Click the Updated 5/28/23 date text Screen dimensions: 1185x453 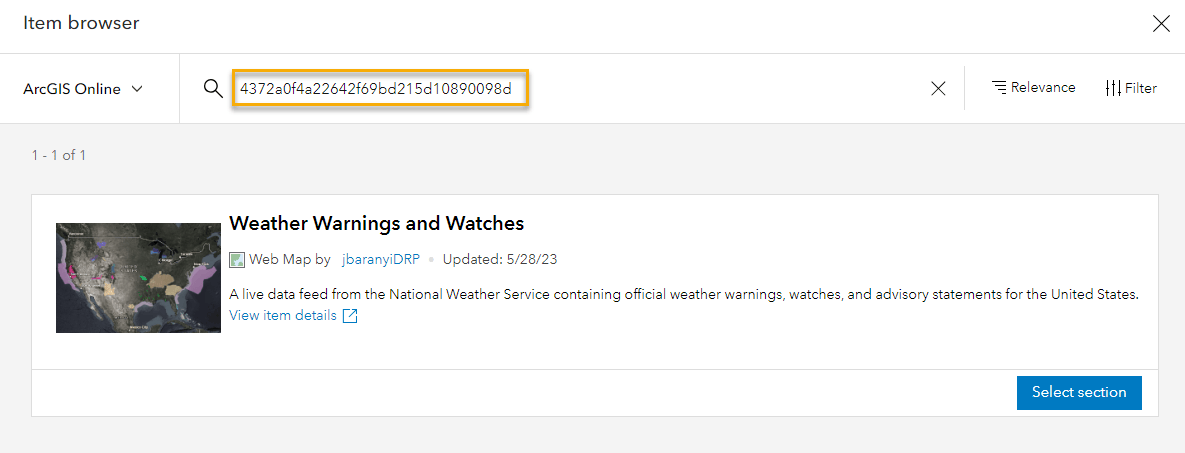[500, 259]
